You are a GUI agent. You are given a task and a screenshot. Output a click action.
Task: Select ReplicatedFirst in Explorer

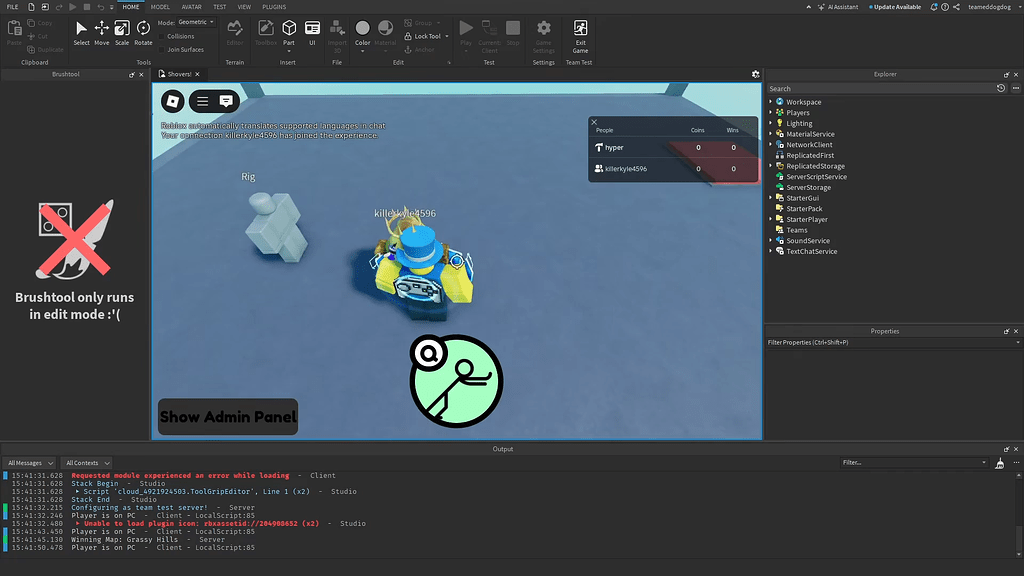(x=810, y=155)
